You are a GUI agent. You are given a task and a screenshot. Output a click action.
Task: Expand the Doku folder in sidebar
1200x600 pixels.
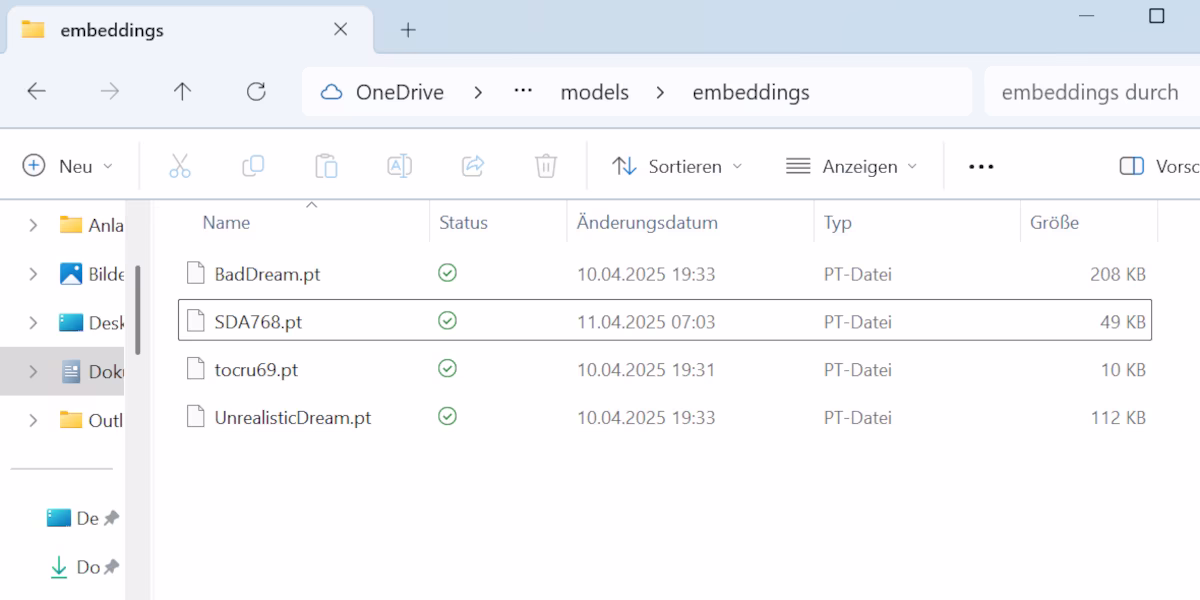tap(33, 371)
